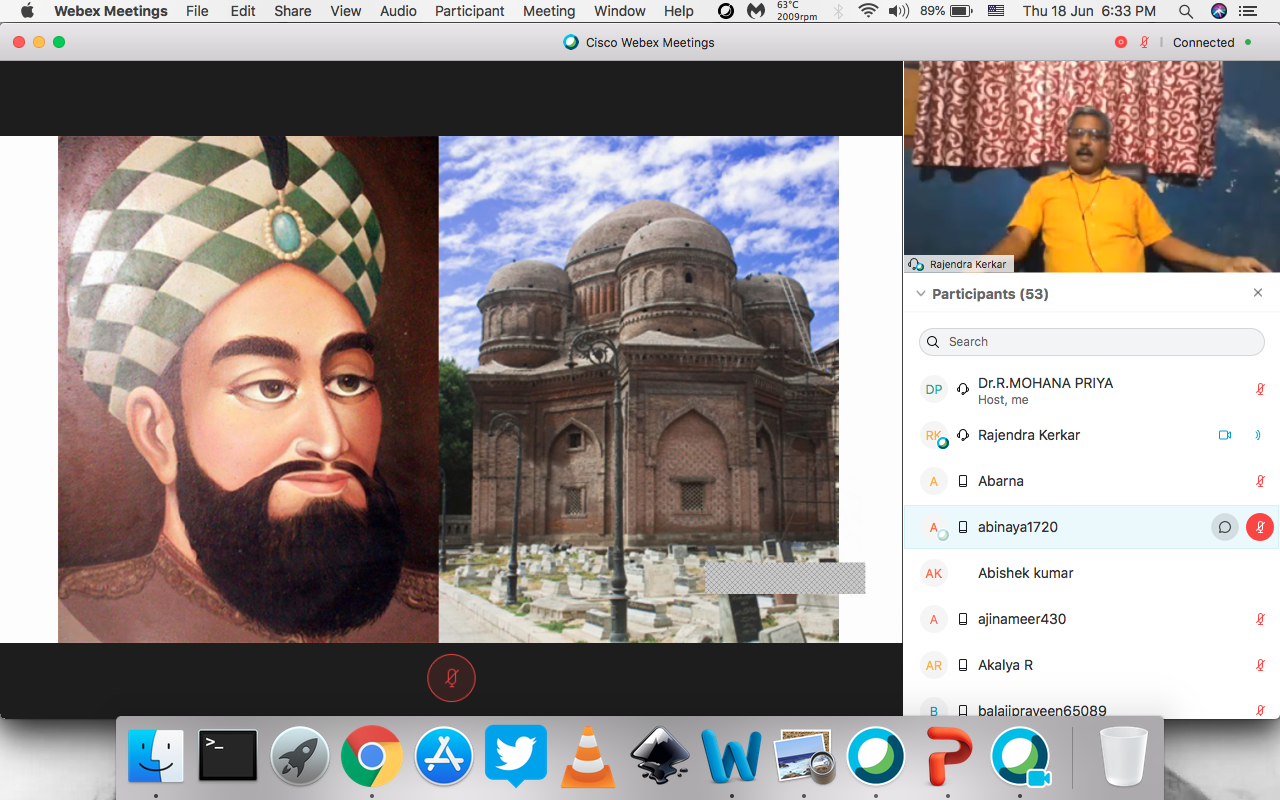
Task: Toggle Akalya R's muted microphone icon
Action: tap(1260, 665)
